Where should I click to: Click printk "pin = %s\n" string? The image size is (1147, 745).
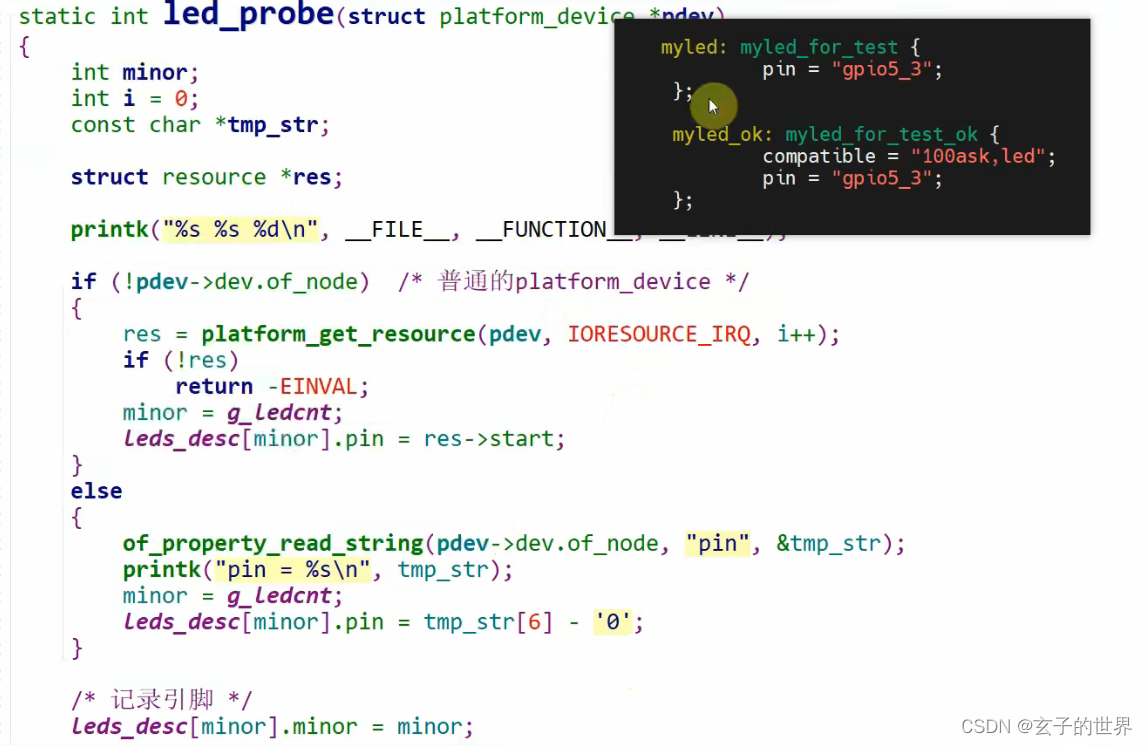pyautogui.click(x=293, y=569)
